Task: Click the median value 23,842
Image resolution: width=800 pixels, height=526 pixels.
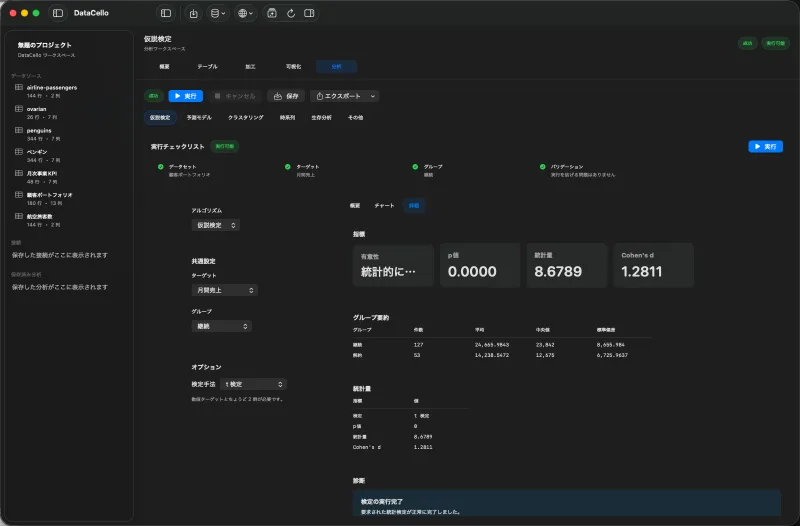Action: [545, 345]
